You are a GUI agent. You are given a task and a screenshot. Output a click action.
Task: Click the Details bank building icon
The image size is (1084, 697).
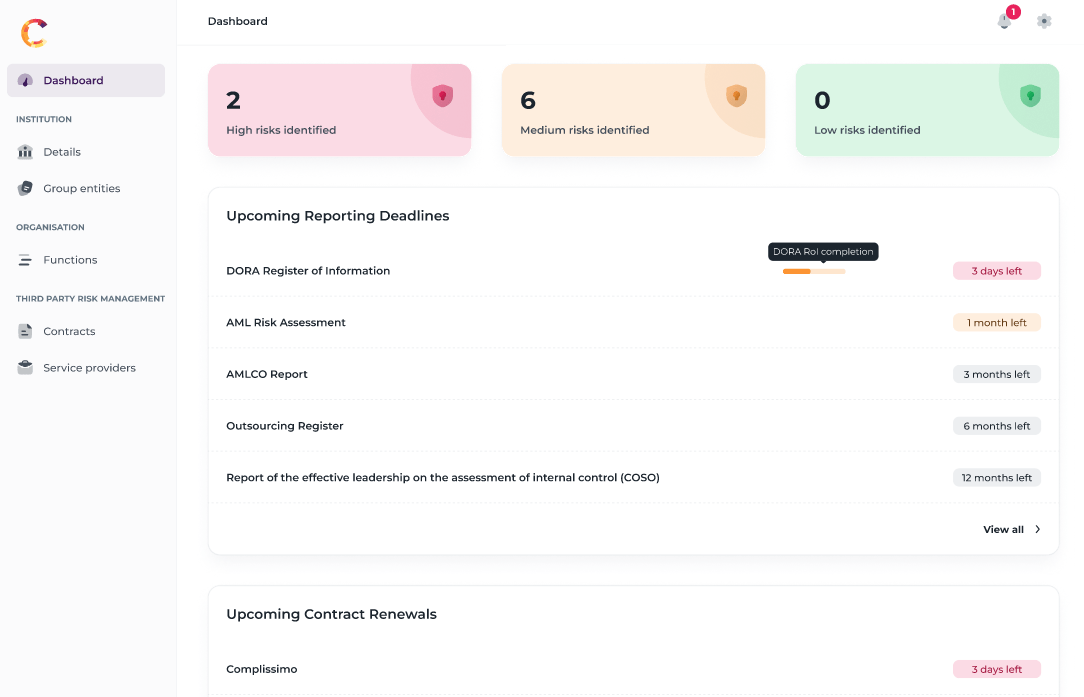(25, 152)
